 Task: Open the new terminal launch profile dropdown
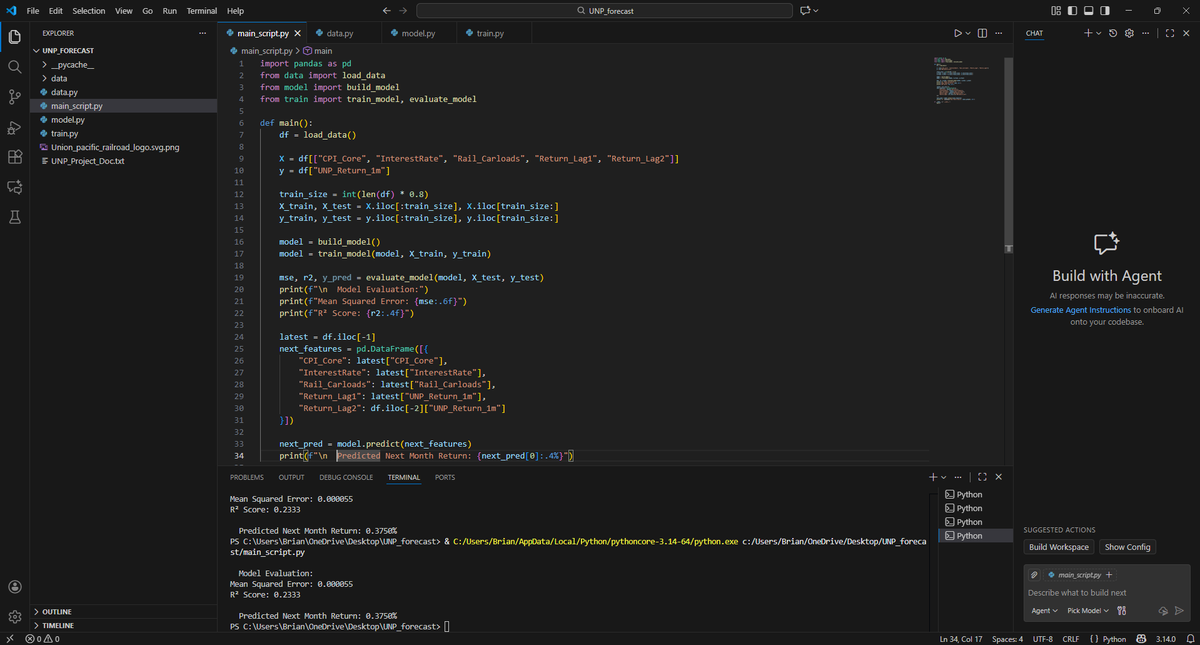[943, 477]
